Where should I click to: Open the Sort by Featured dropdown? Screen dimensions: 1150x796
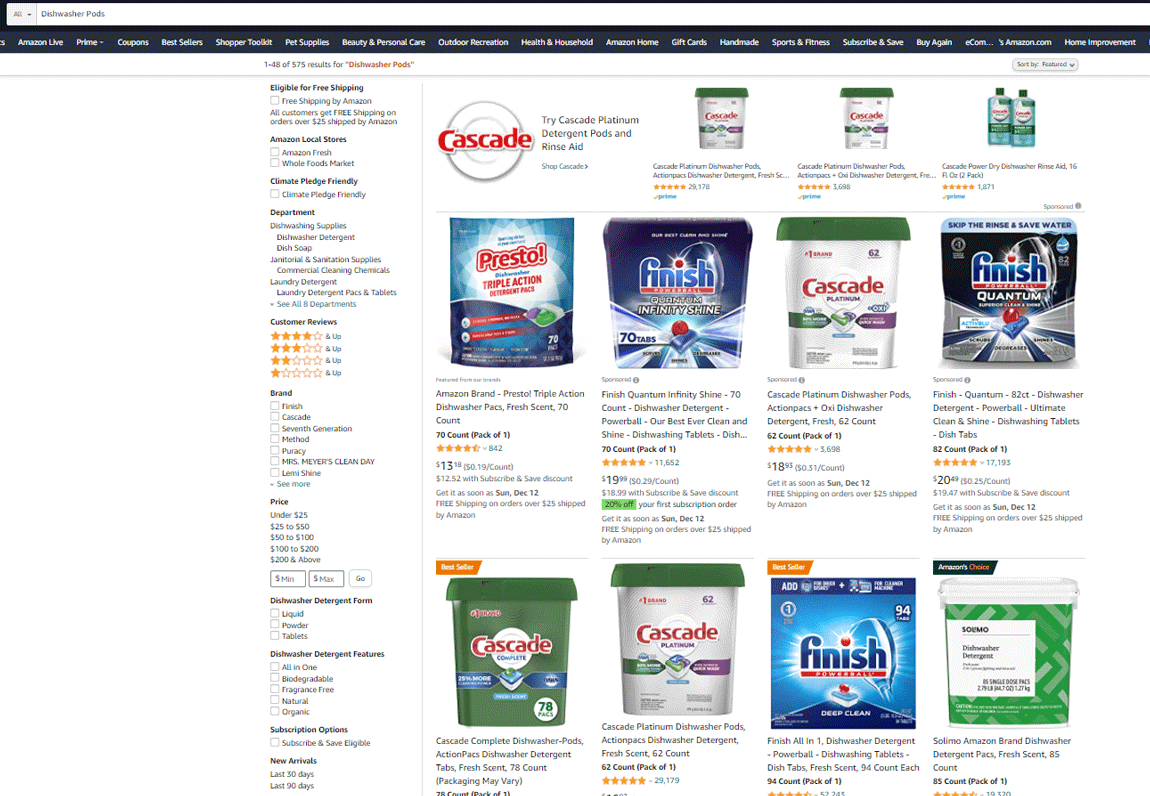pyautogui.click(x=1045, y=65)
